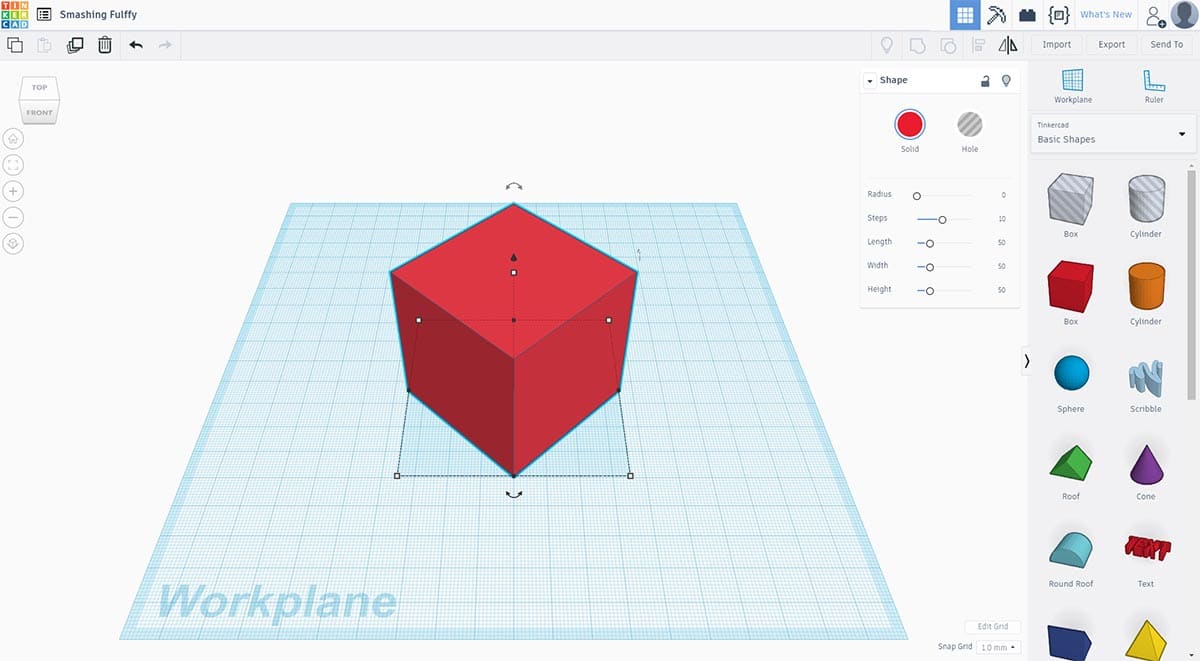Open the Export menu
The image size is (1200, 661).
1111,45
